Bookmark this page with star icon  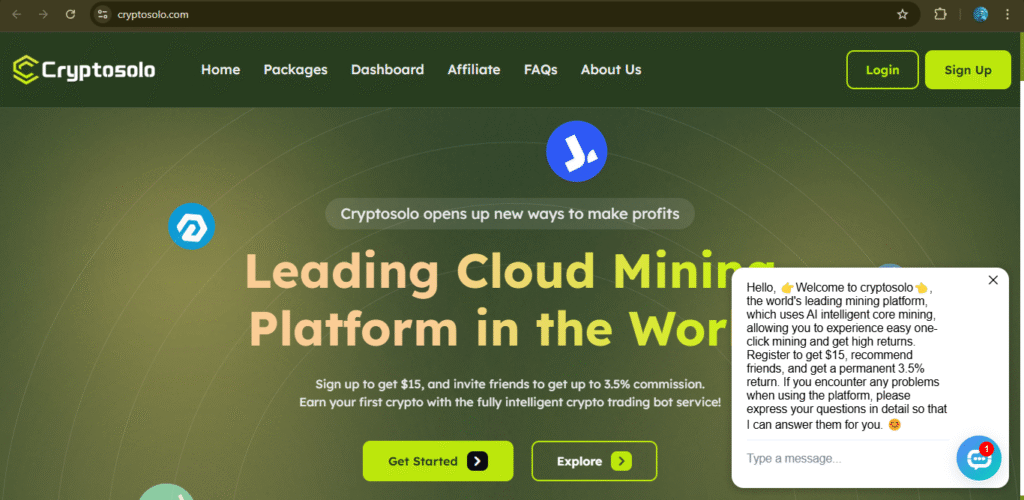point(903,14)
